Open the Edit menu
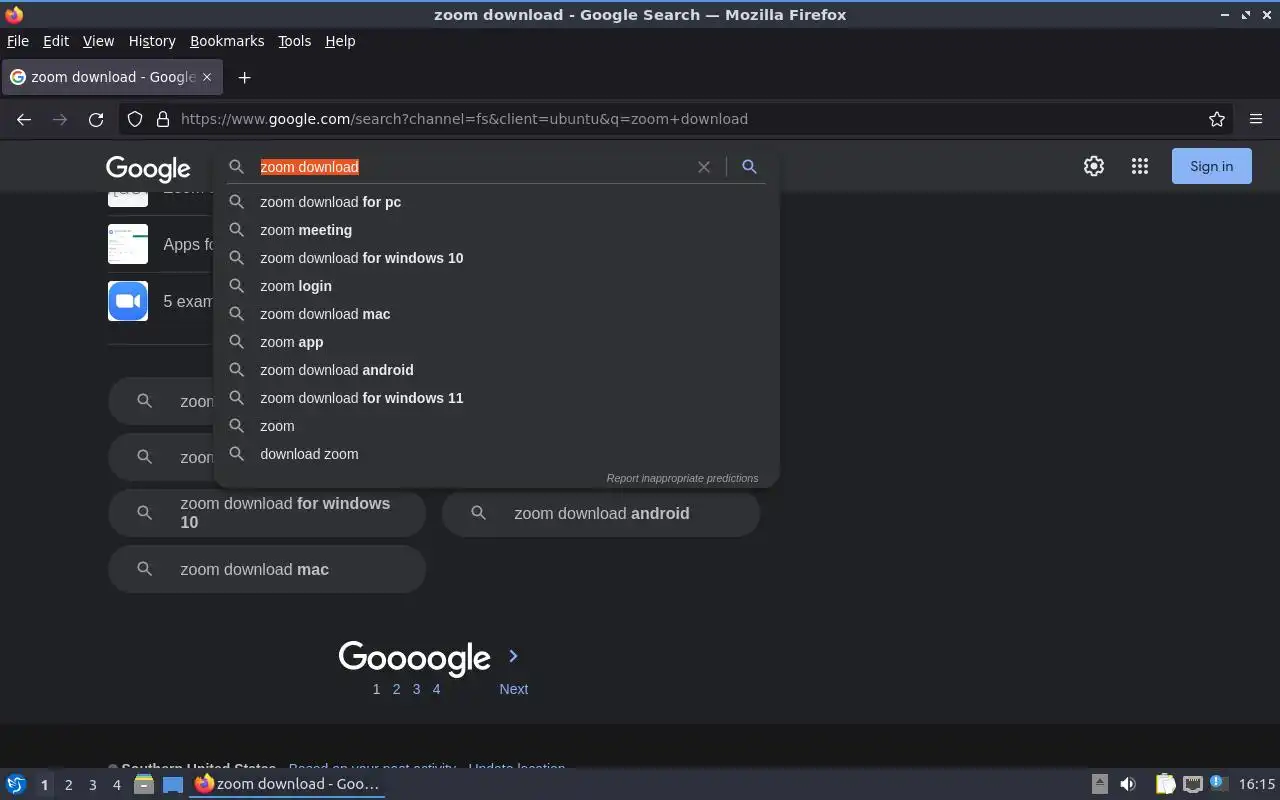The image size is (1280, 800). tap(56, 41)
